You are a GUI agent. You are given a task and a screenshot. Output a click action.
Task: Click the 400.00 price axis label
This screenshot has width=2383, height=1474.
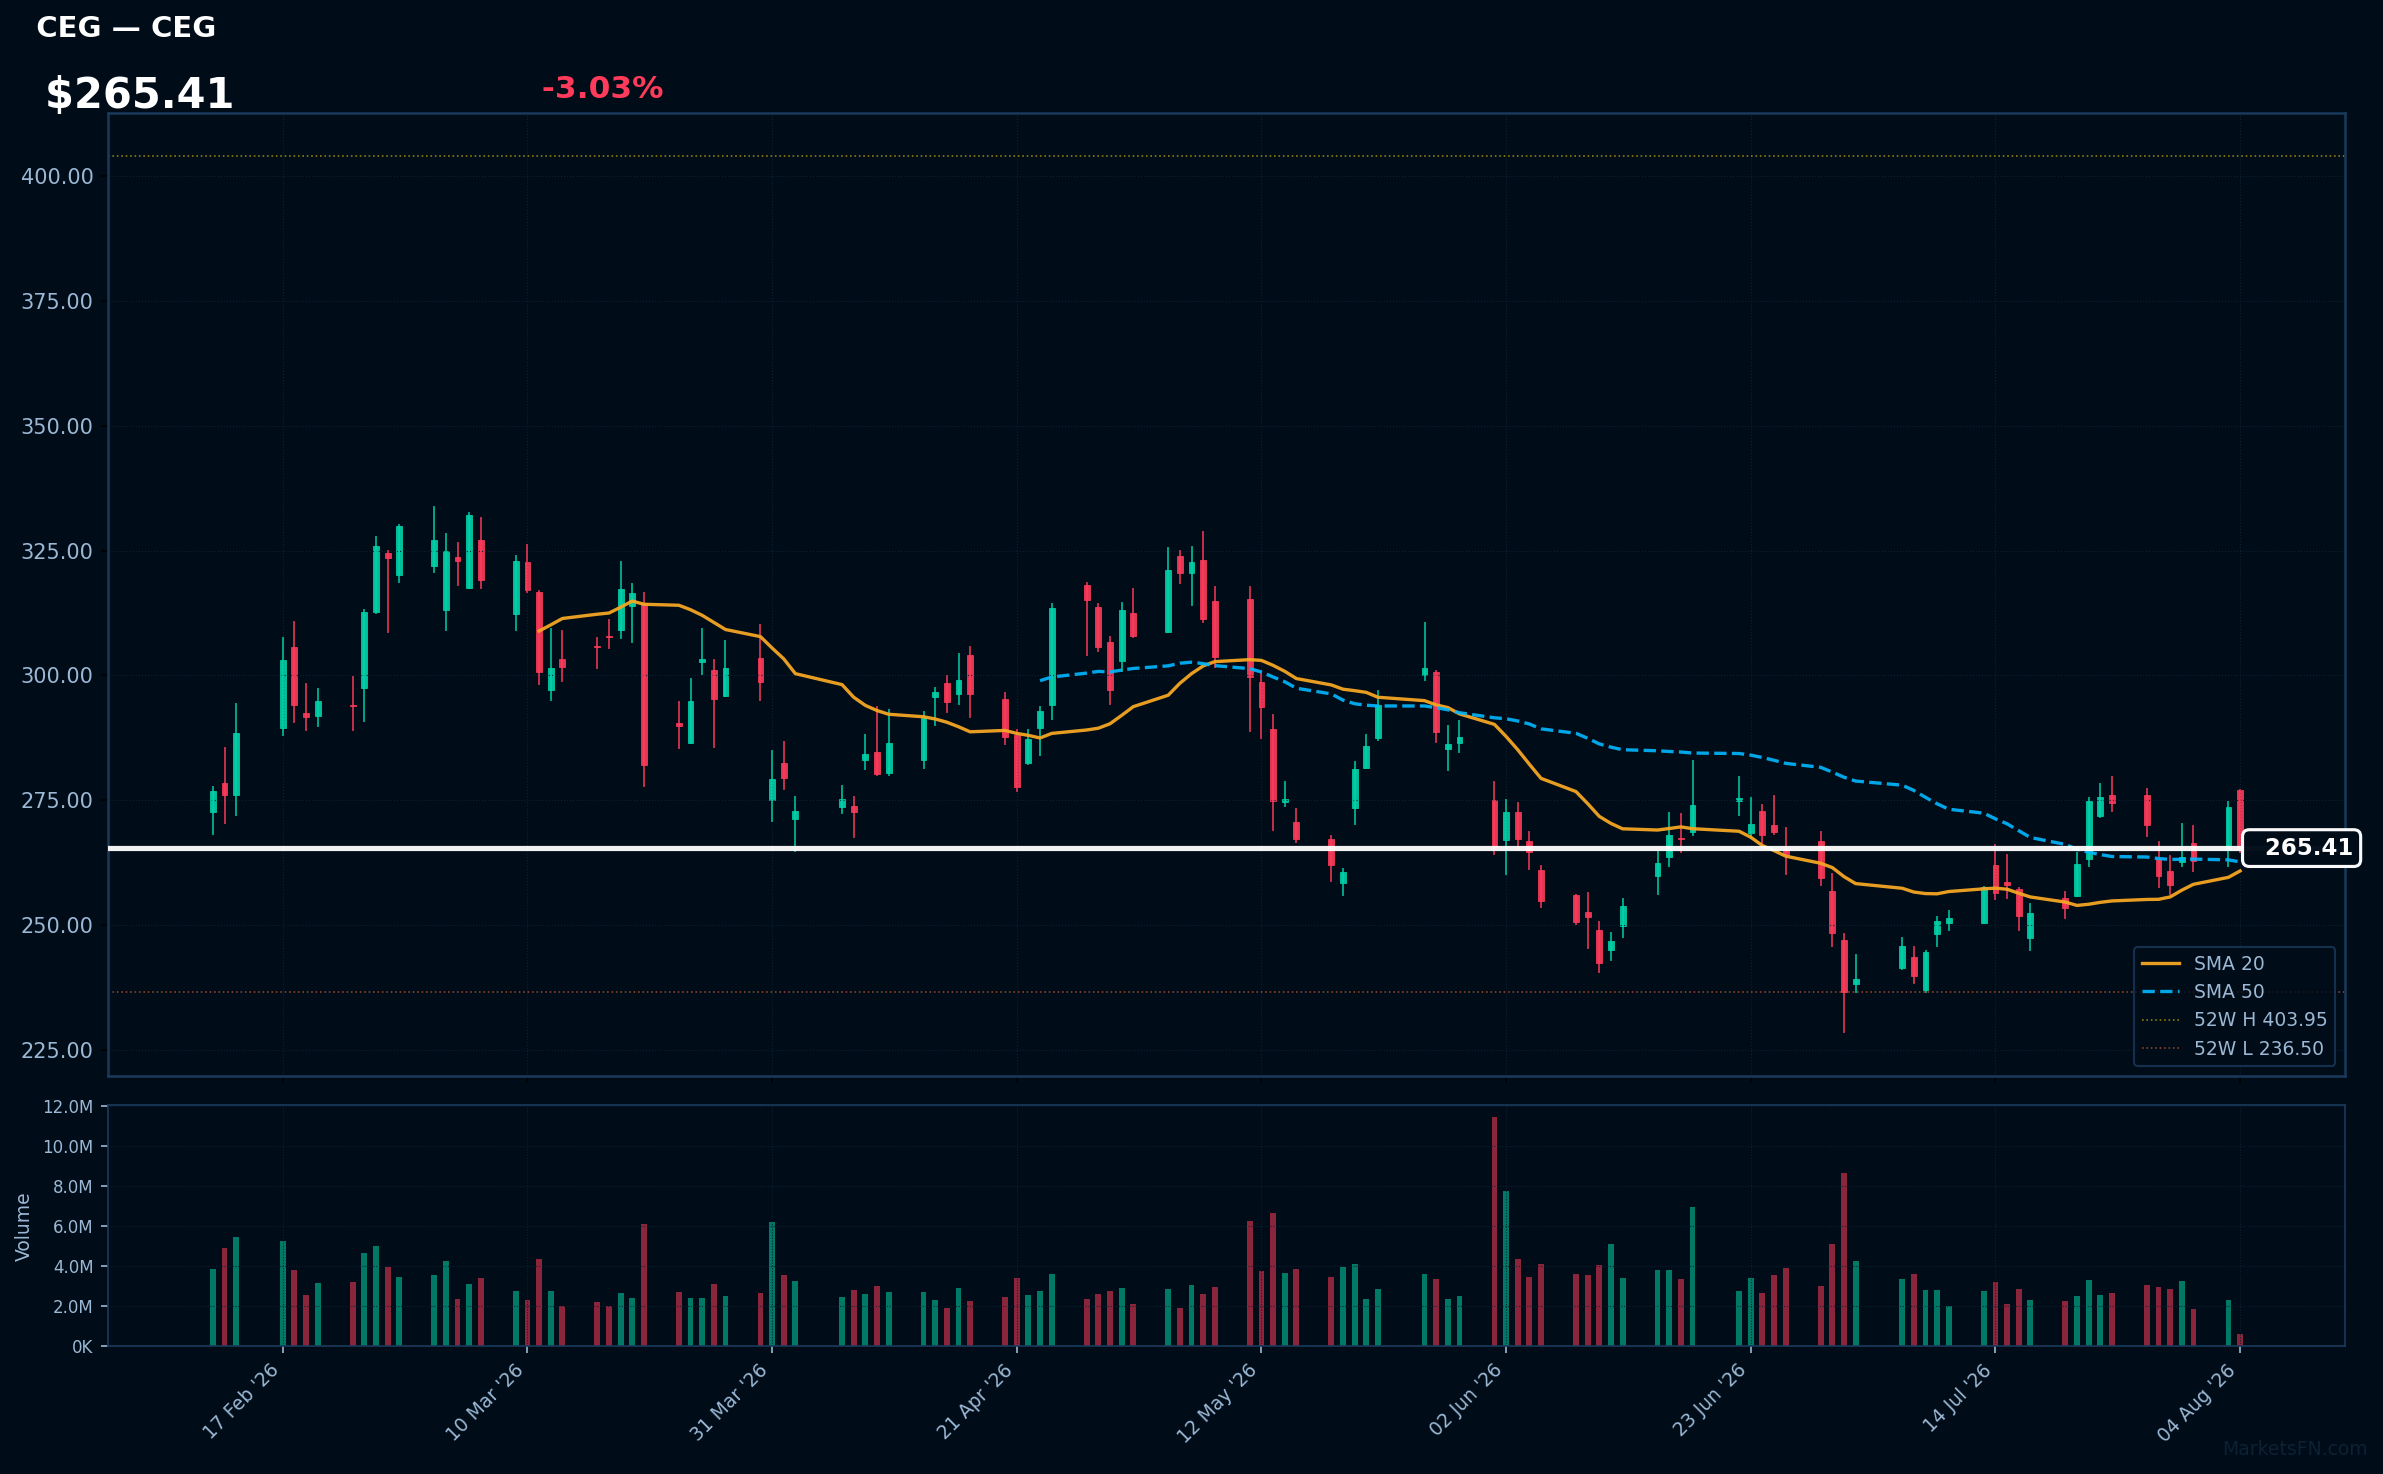click(x=57, y=177)
